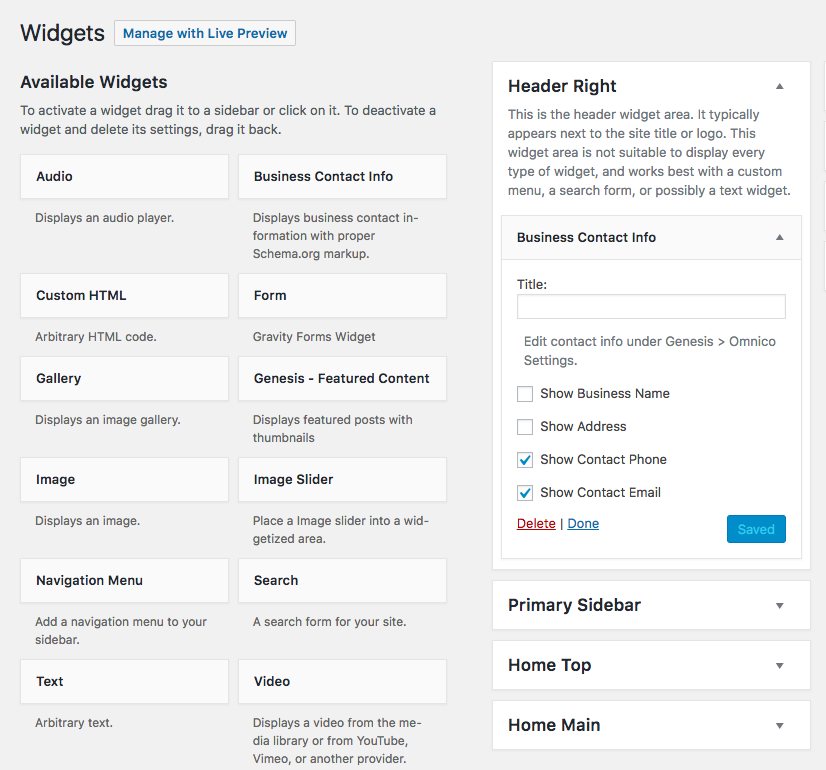Uncheck Show Contact Phone
Screen dimensions: 826x770
525,460
